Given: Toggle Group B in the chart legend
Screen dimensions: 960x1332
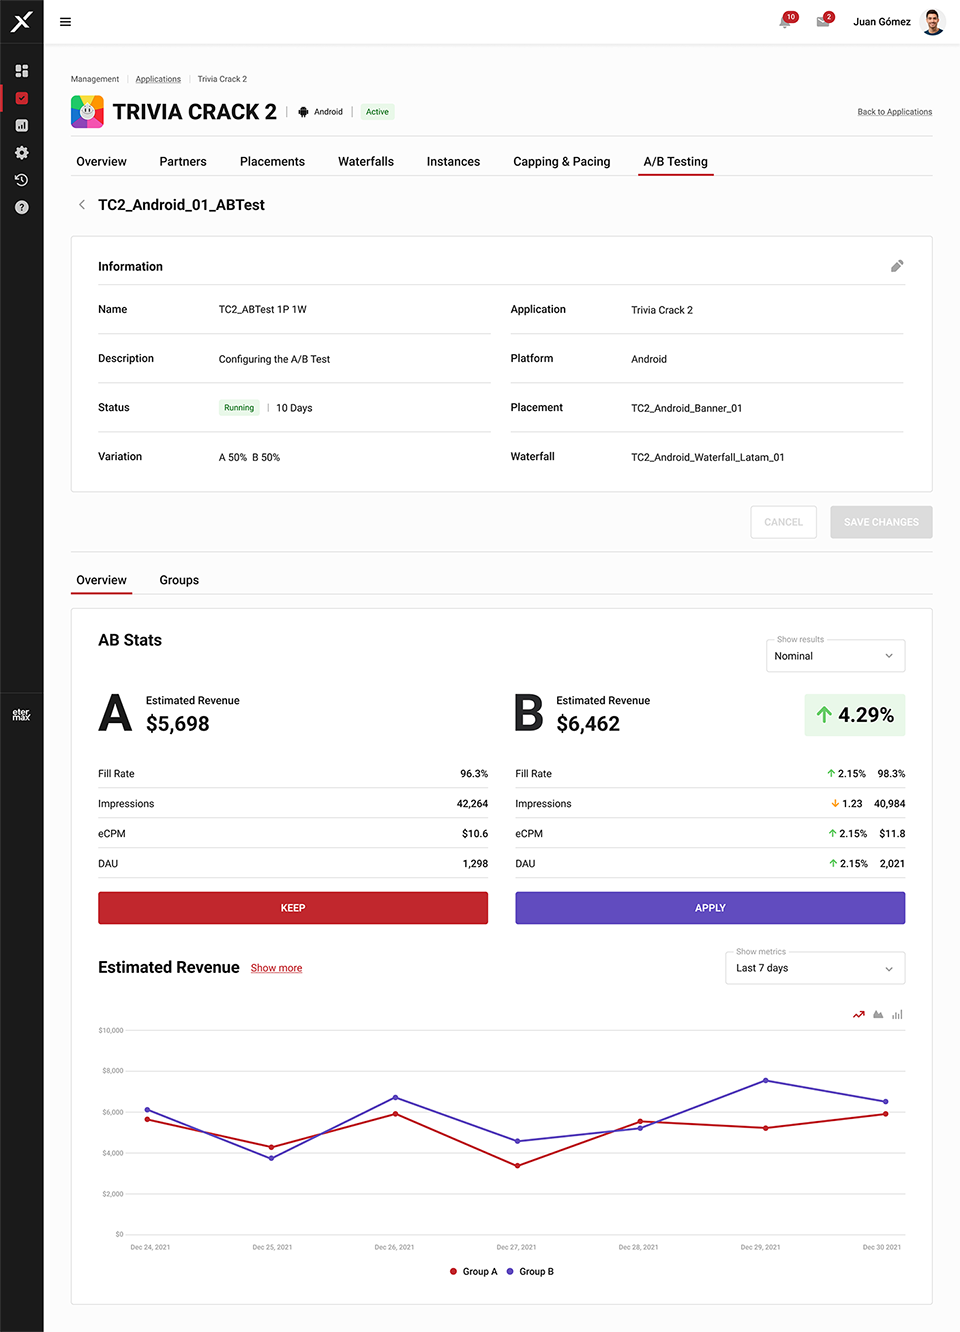Looking at the screenshot, I should point(530,1272).
